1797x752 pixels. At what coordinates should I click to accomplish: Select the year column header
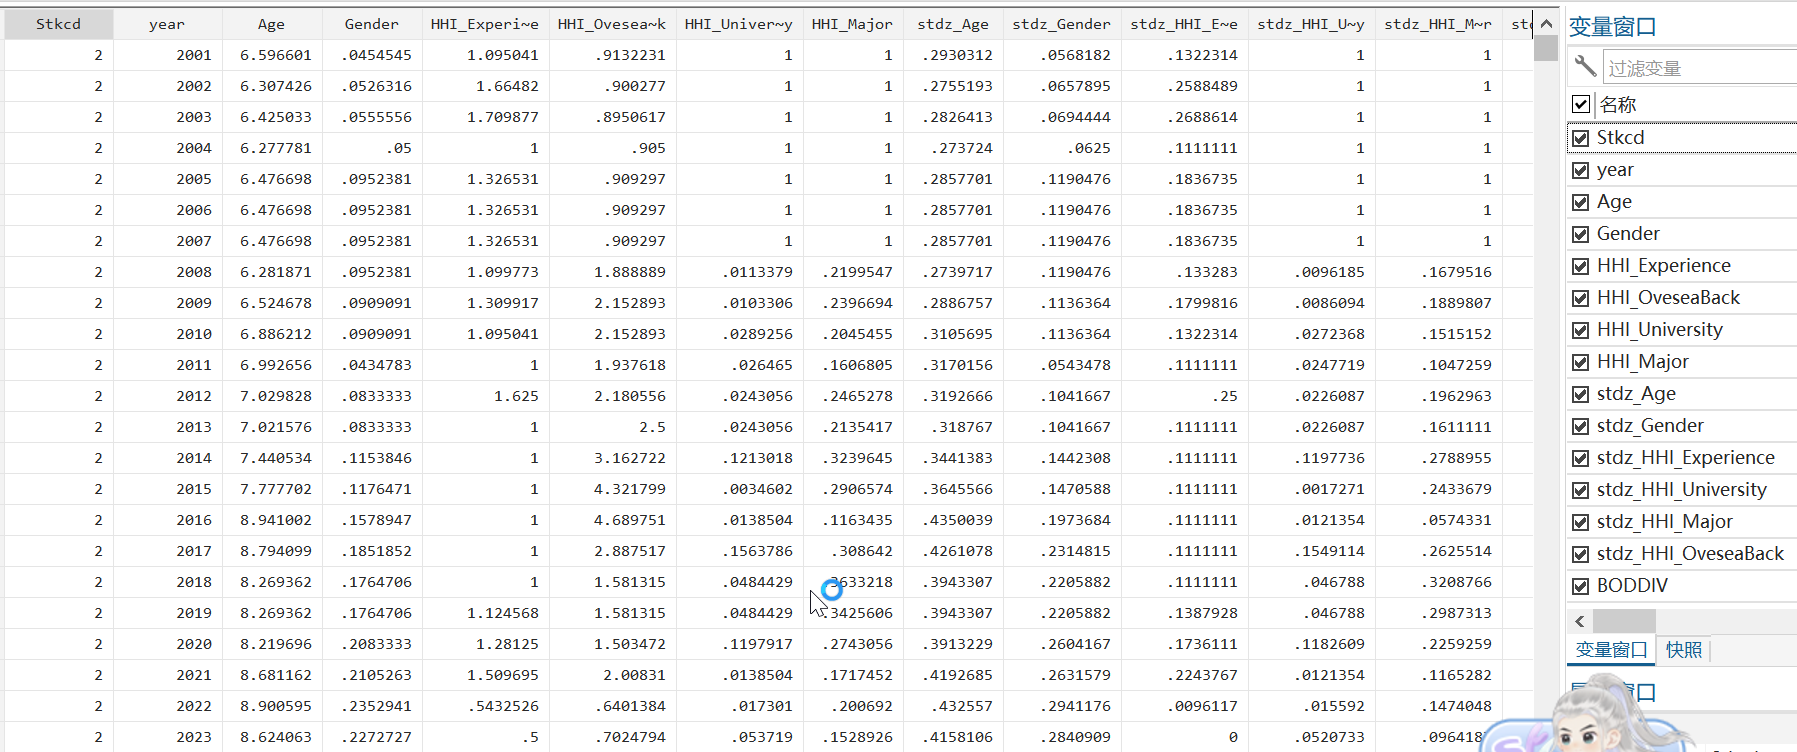167,24
